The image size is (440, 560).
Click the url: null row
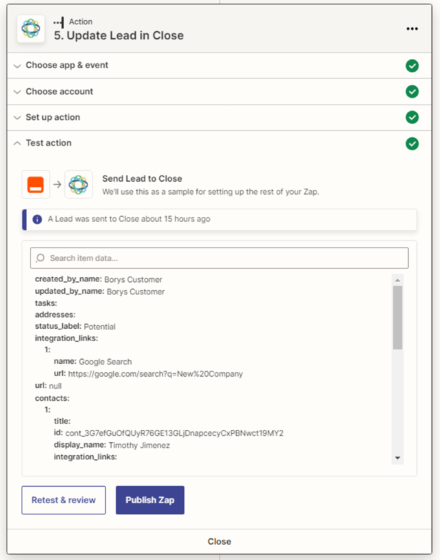click(48, 386)
